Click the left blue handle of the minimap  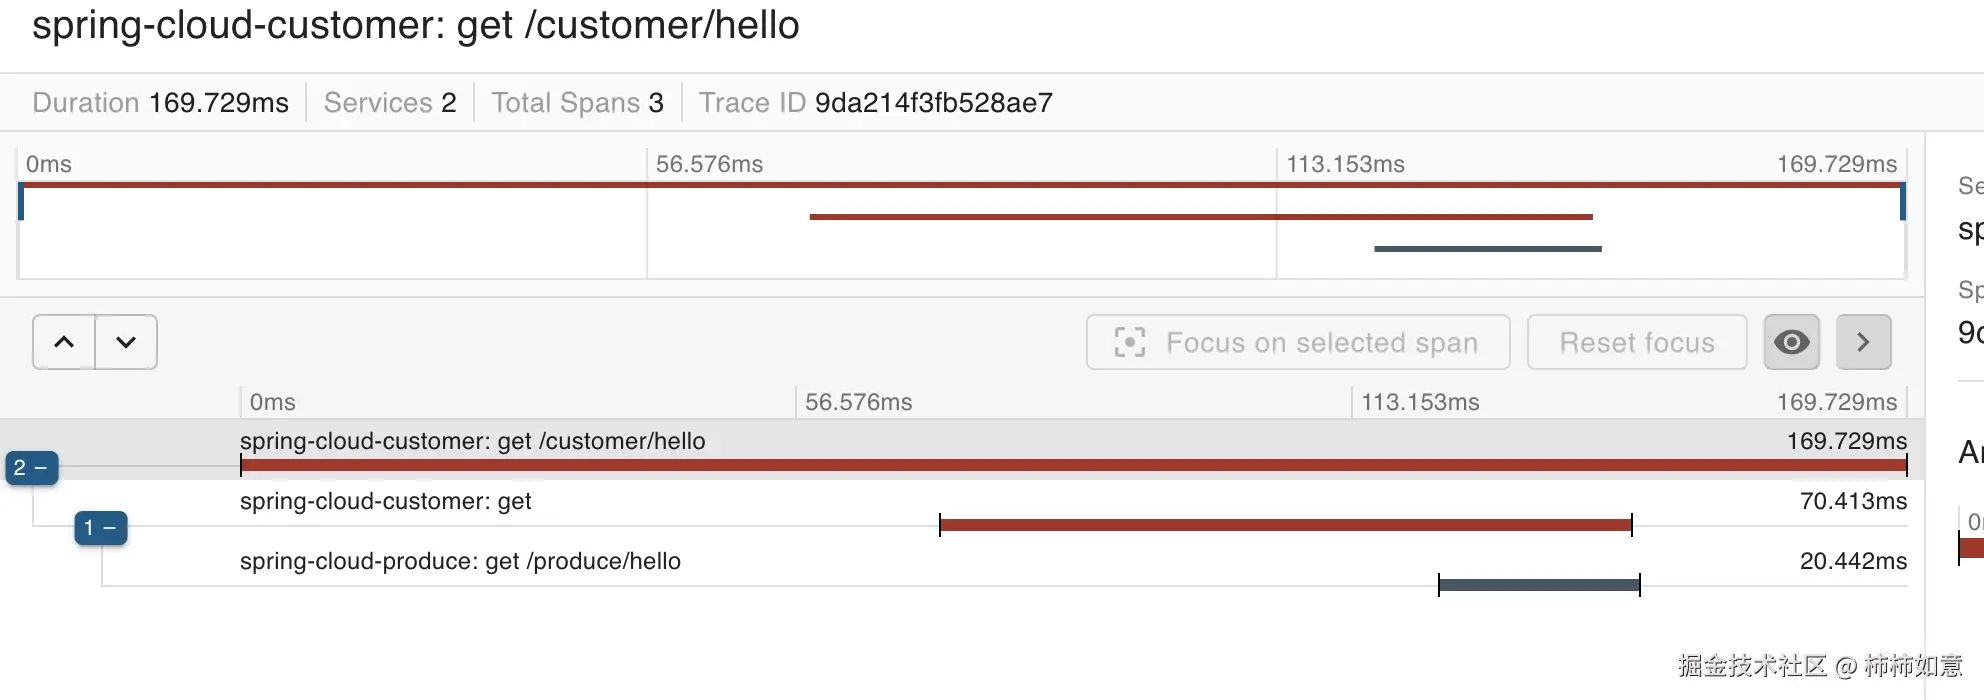coord(21,202)
